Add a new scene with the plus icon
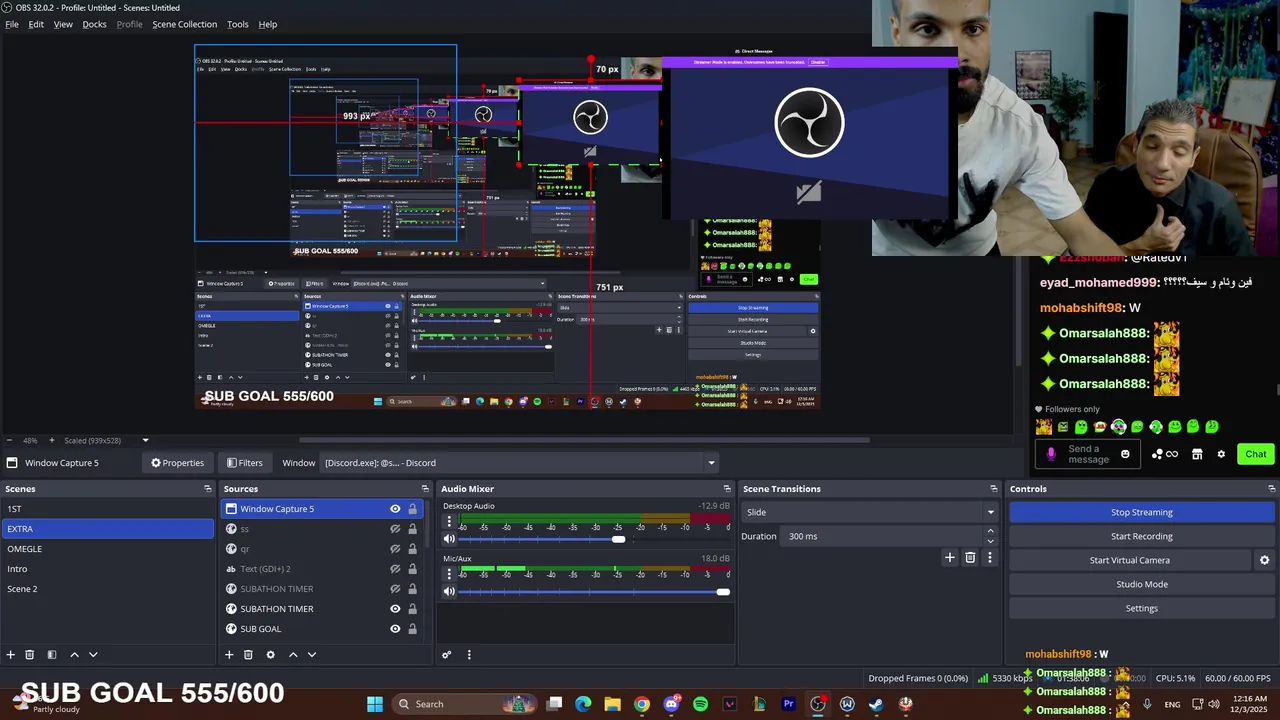This screenshot has width=1280, height=720. pos(11,655)
